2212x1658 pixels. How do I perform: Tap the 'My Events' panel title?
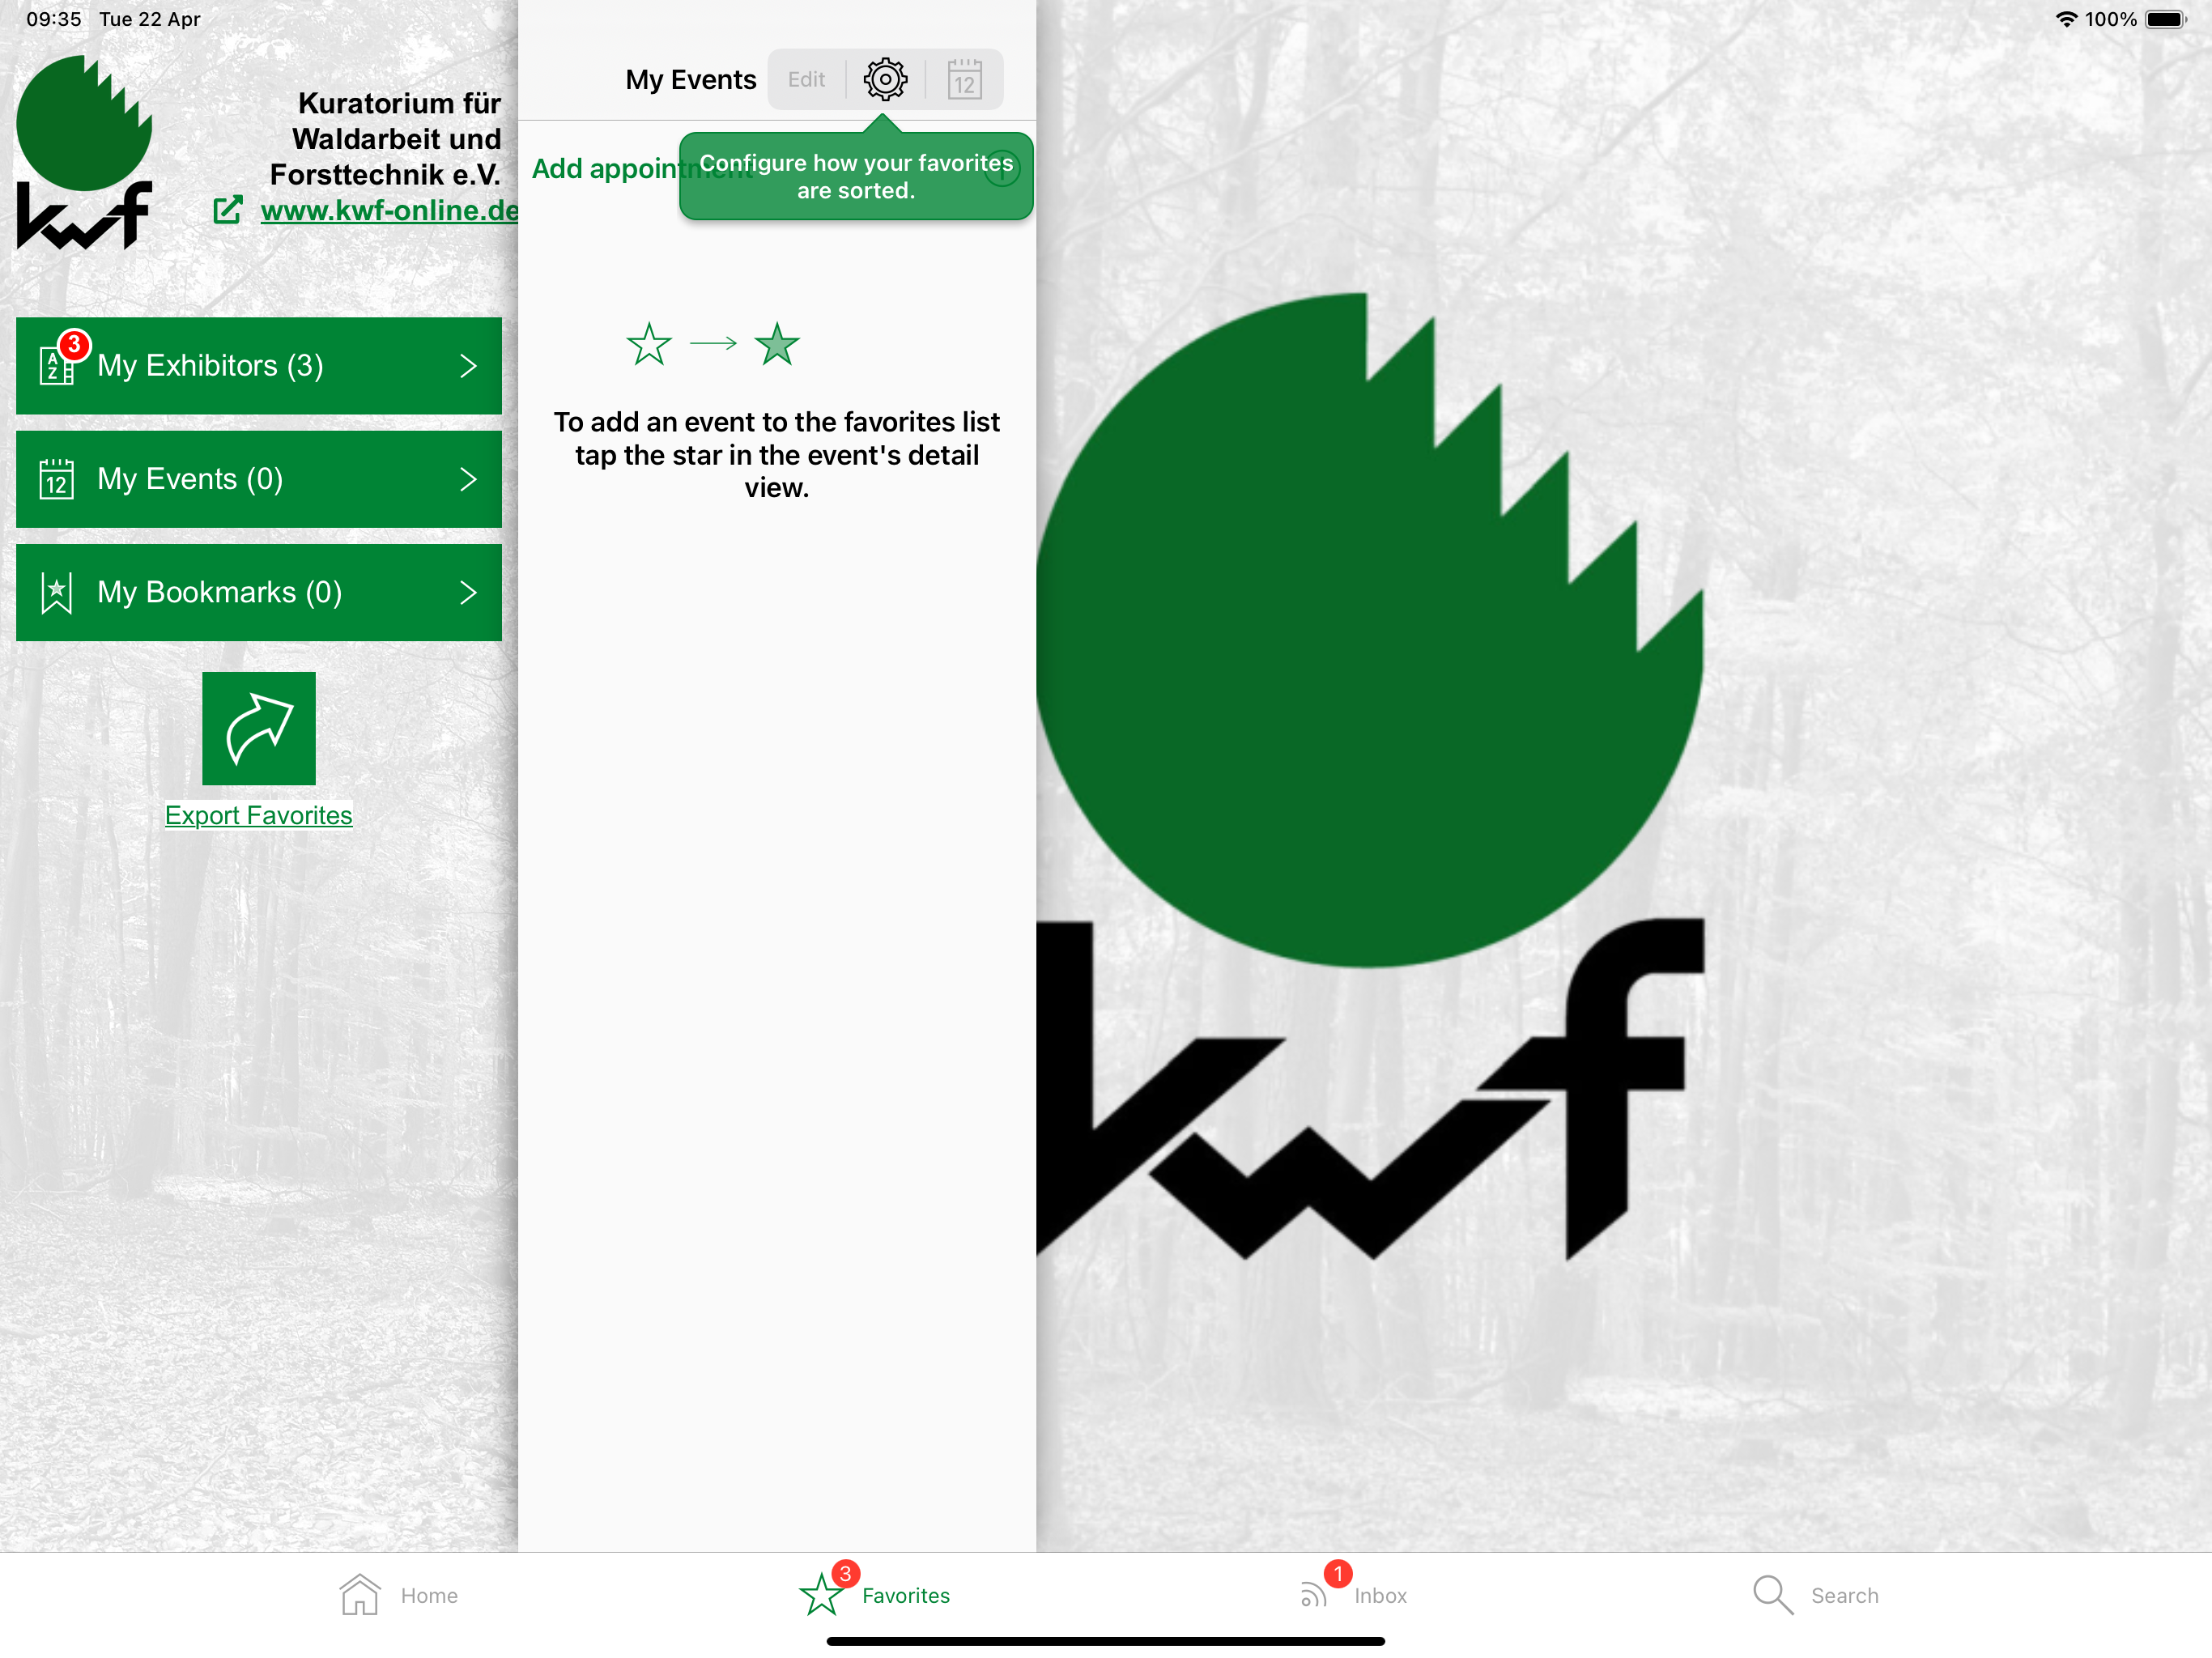(x=691, y=79)
